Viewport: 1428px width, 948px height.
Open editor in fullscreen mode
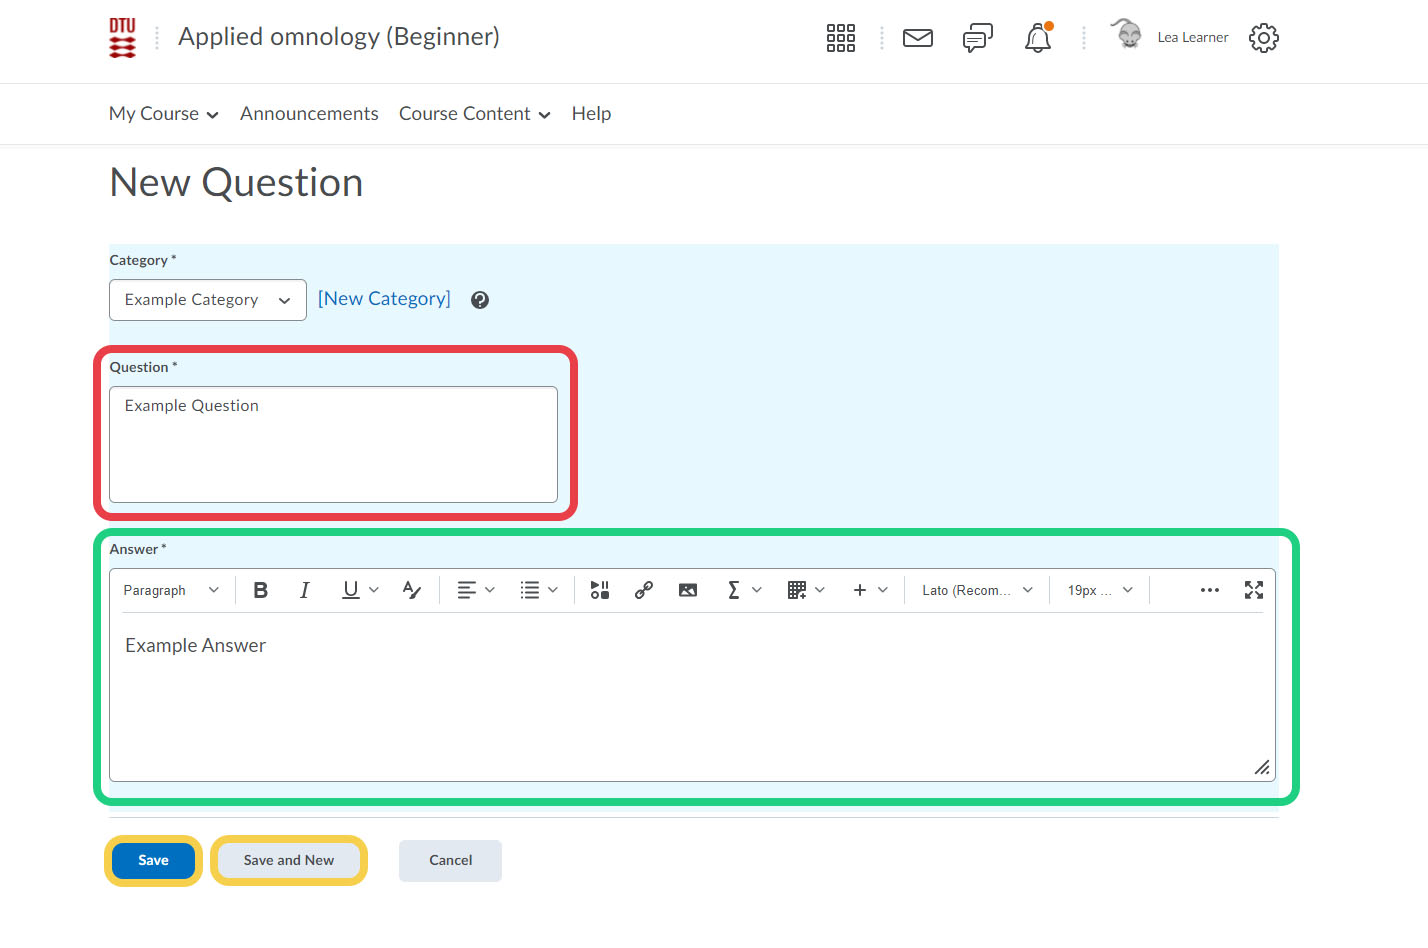(x=1254, y=590)
